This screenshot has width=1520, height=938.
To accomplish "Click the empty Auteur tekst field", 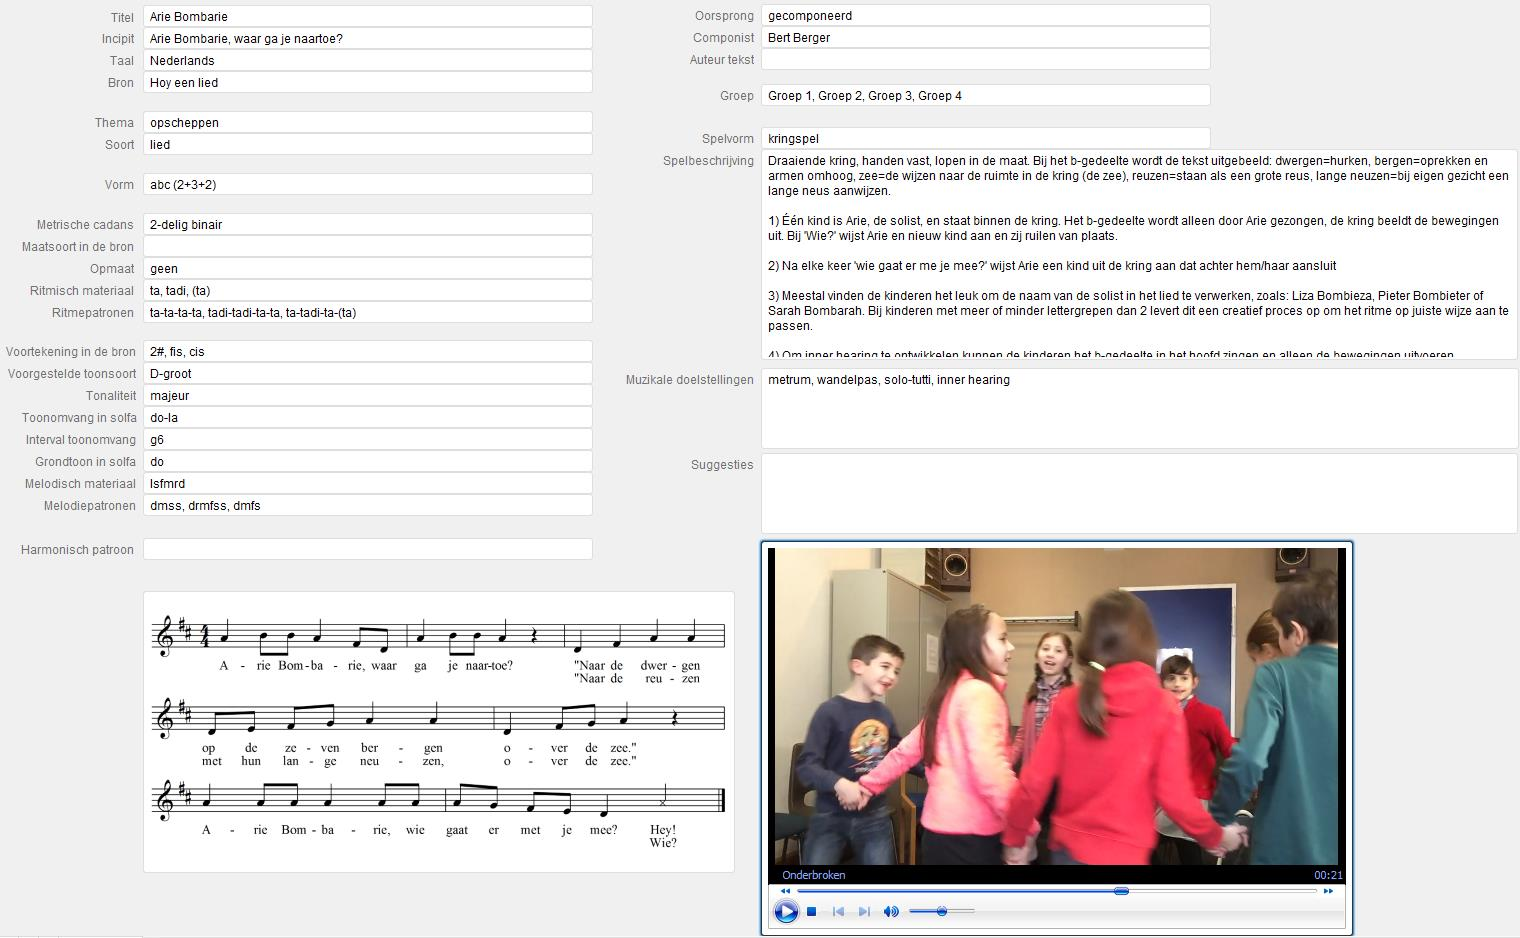I will click(x=985, y=60).
